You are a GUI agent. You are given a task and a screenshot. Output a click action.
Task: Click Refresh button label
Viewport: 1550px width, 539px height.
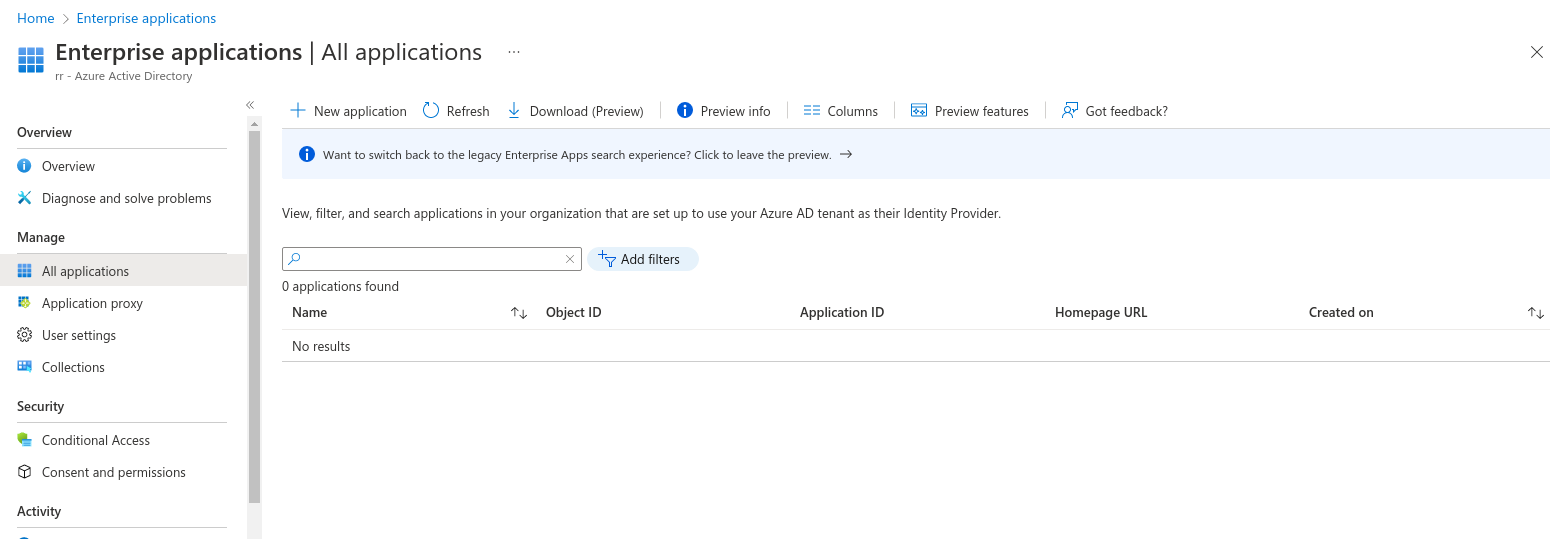[x=468, y=111]
